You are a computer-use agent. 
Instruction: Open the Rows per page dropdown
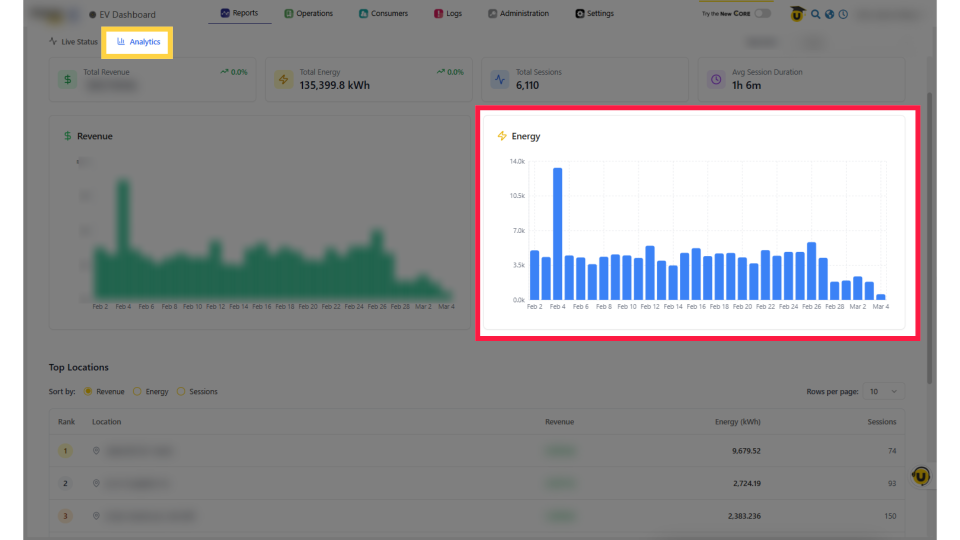coord(883,391)
